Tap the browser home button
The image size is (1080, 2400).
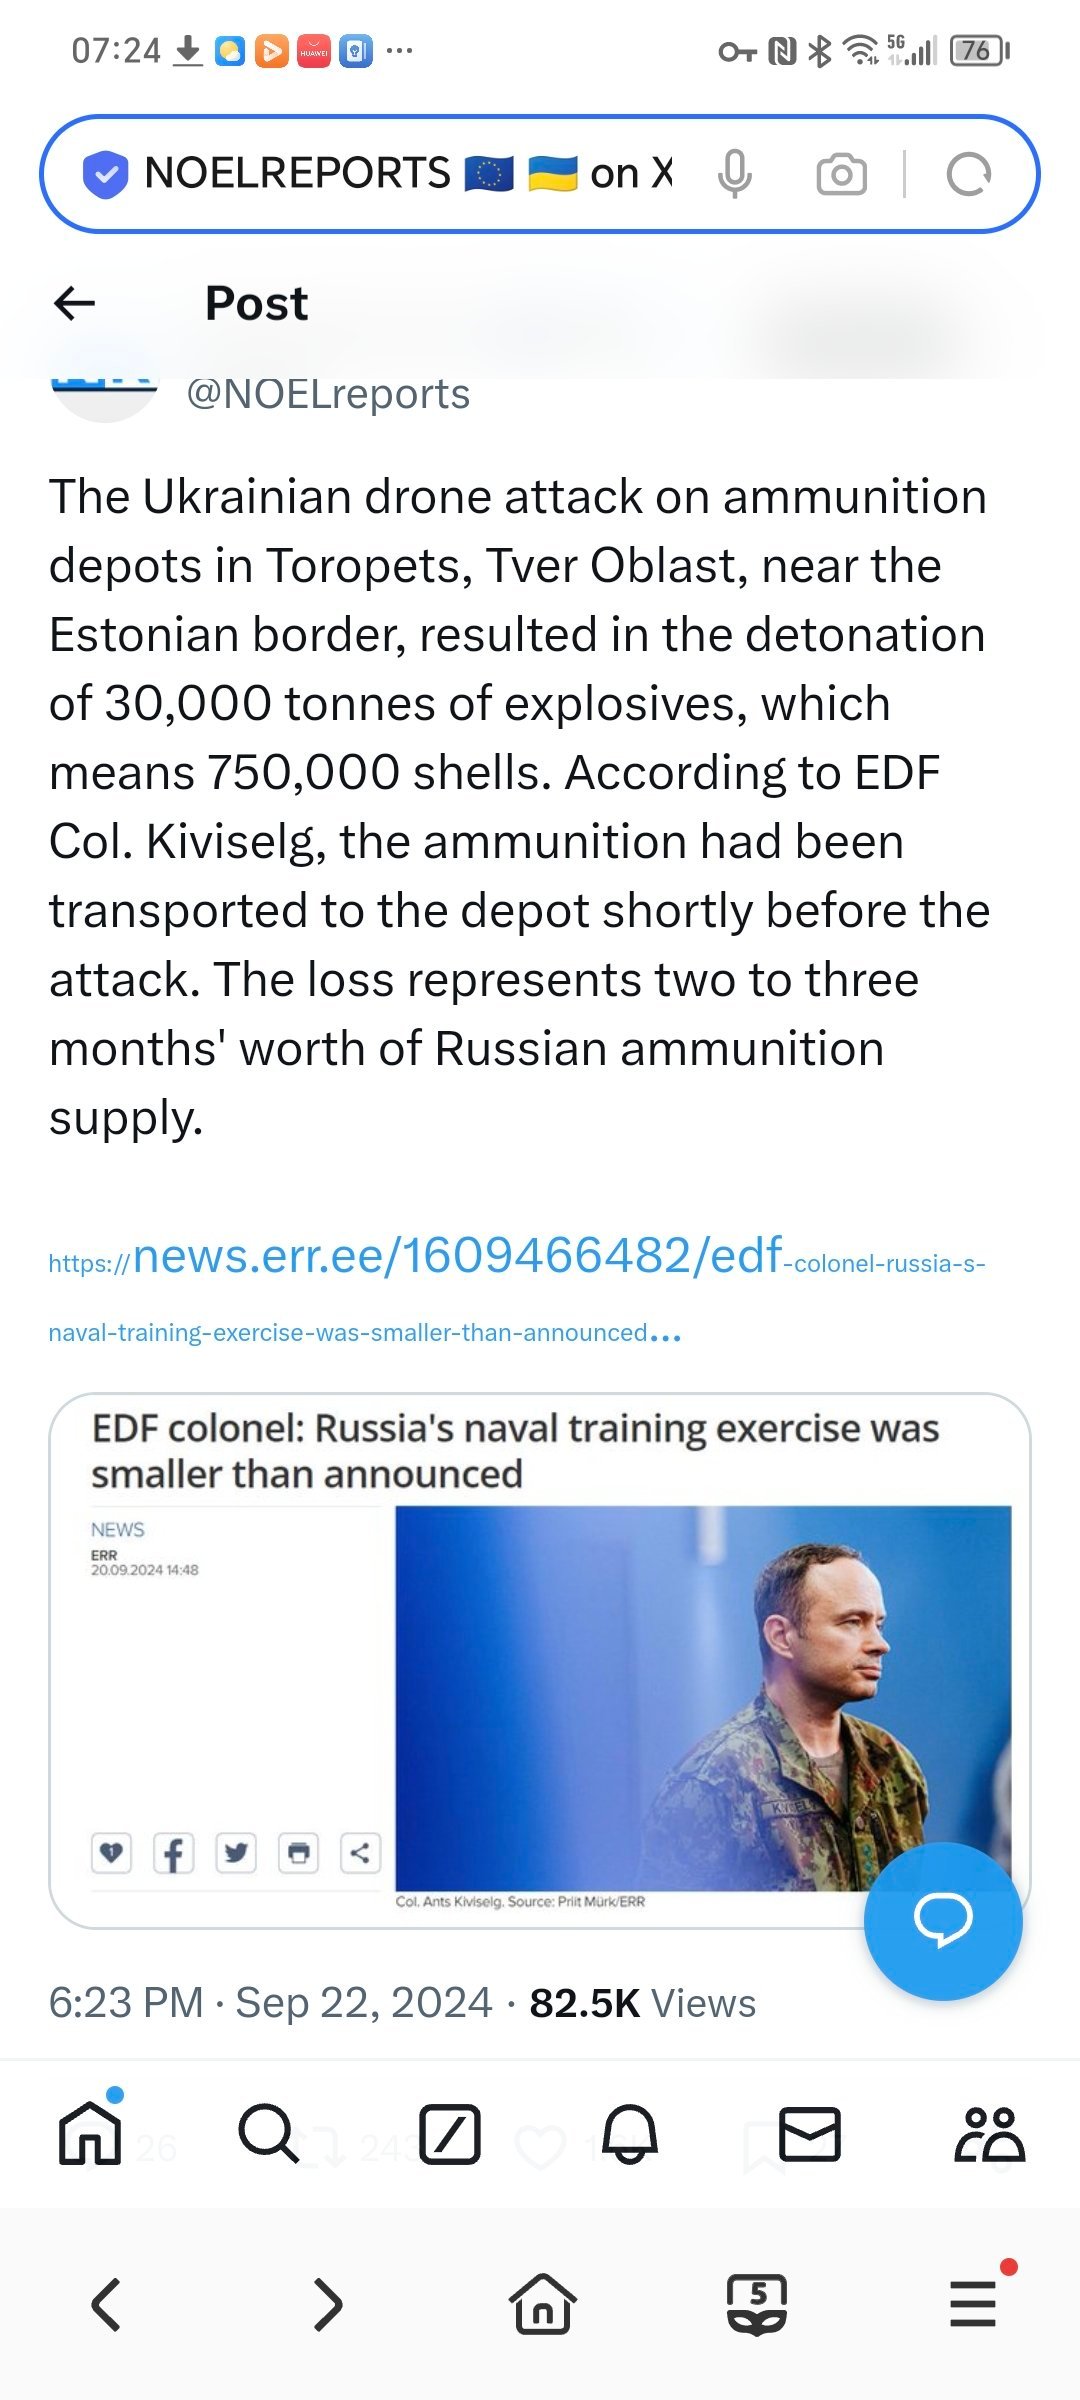pos(542,2304)
